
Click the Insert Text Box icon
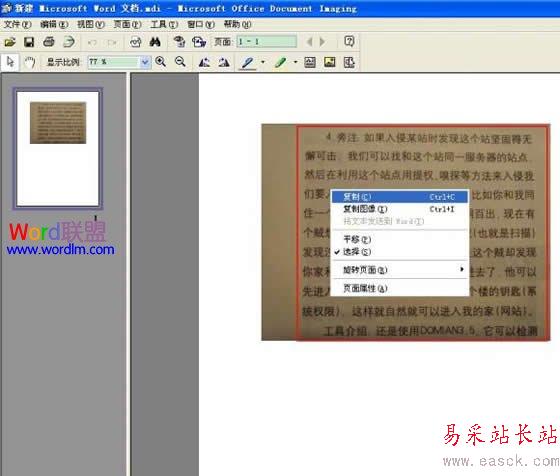coord(310,62)
